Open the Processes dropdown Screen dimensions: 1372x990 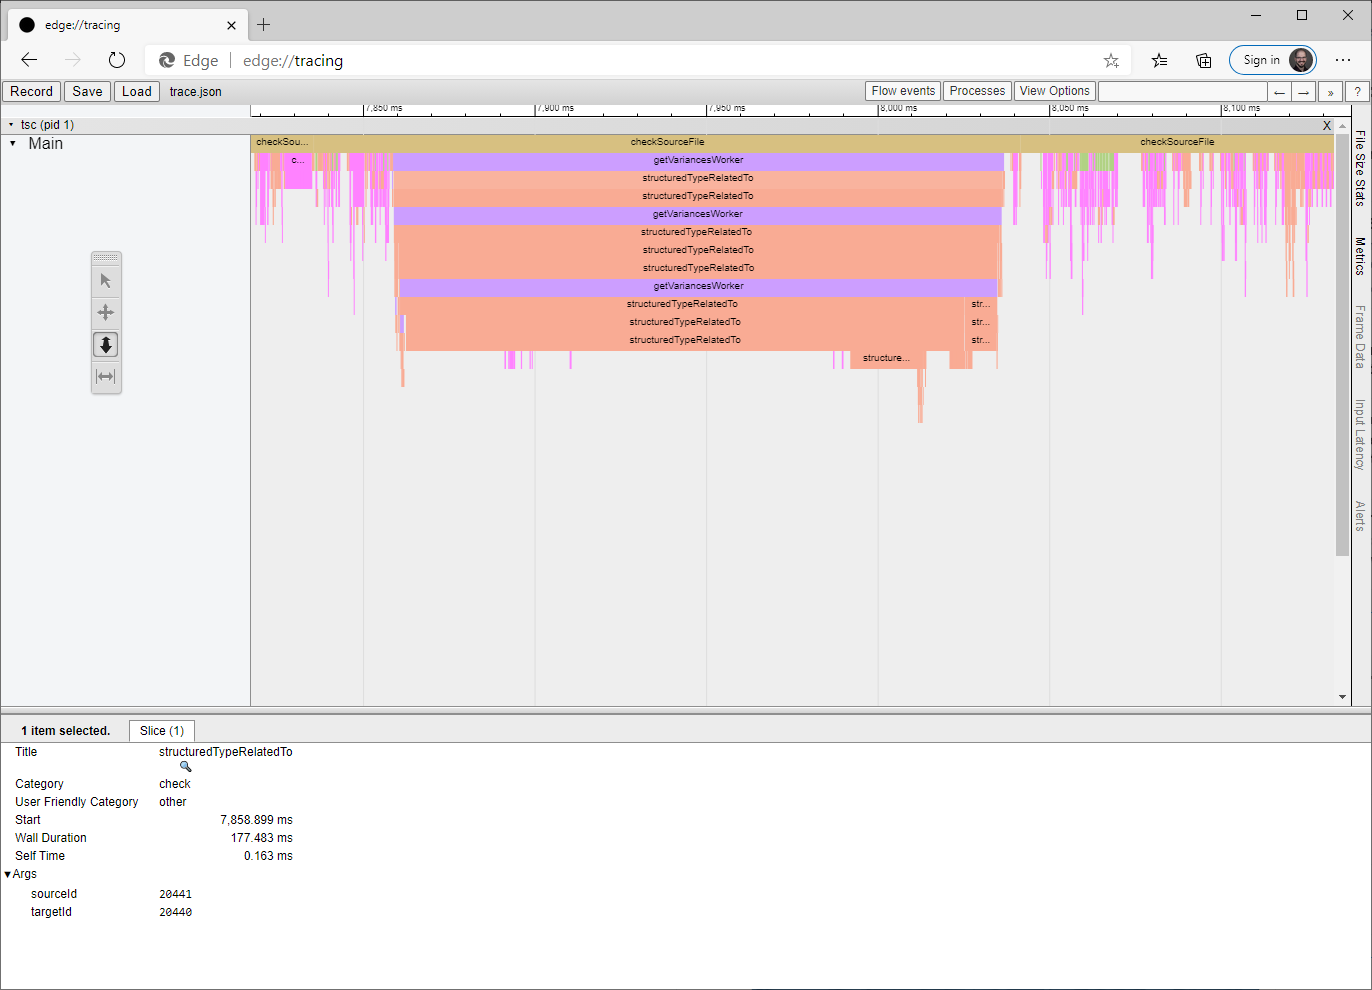(977, 91)
